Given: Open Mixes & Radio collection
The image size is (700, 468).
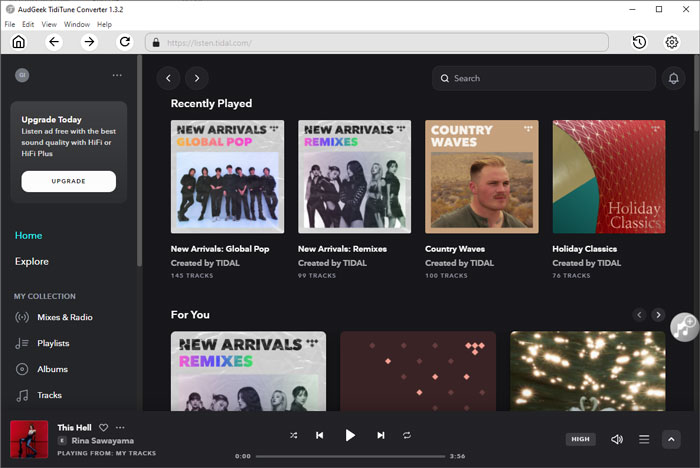Looking at the screenshot, I should [65, 318].
